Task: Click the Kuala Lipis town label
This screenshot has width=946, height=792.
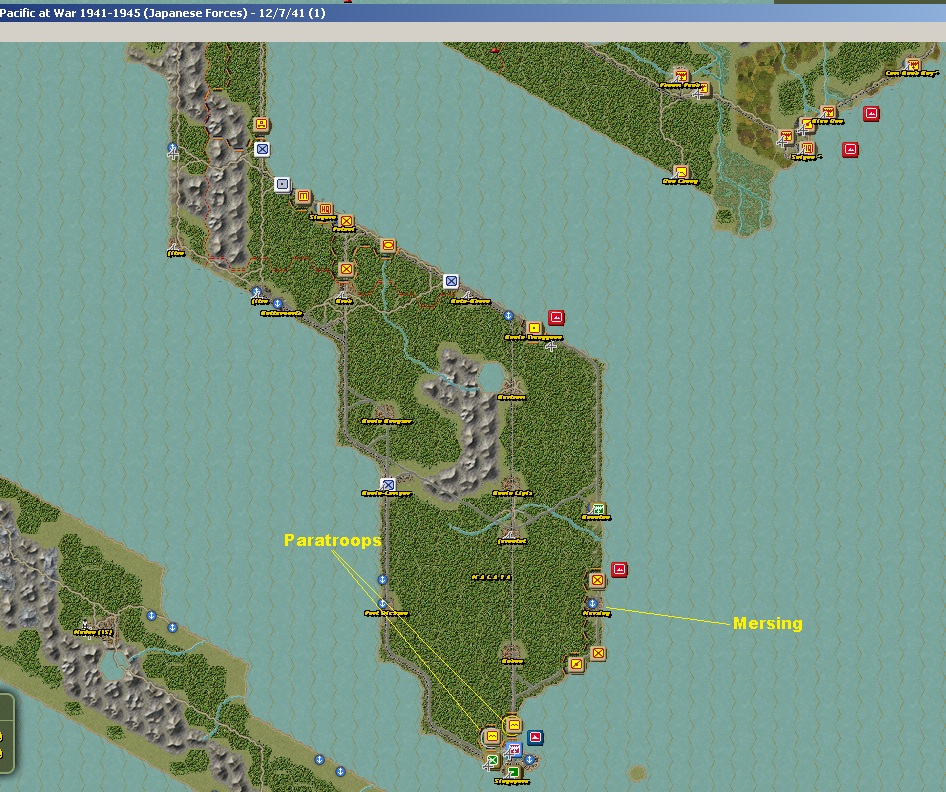Action: pyautogui.click(x=513, y=493)
